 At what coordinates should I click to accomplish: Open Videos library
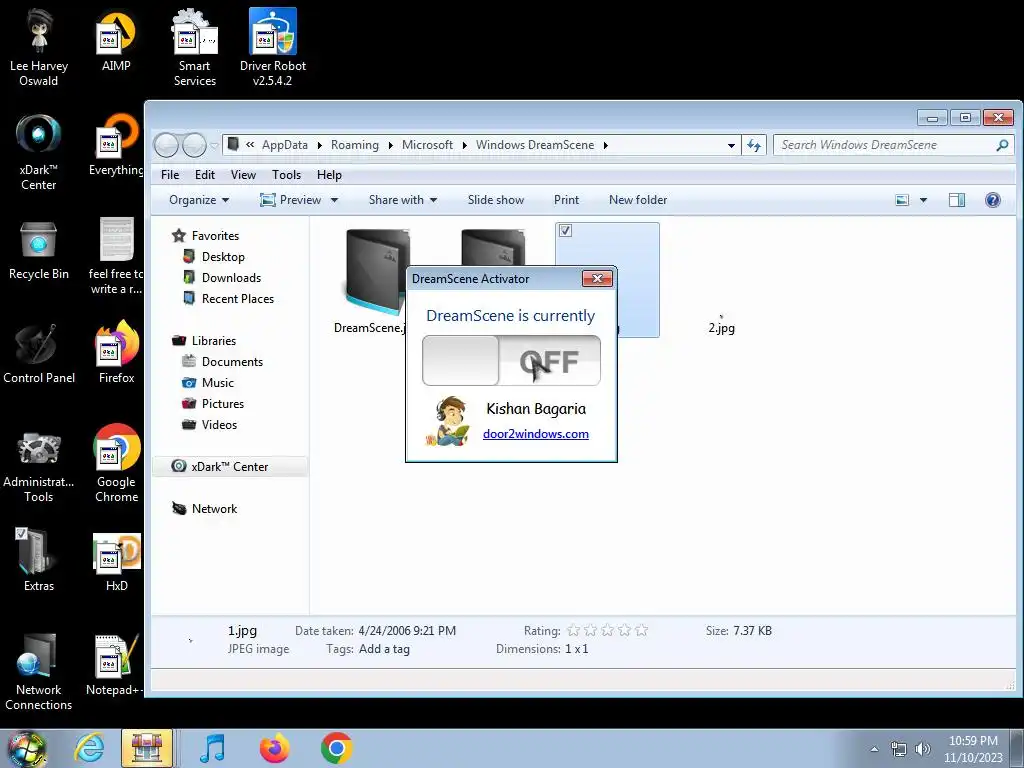[219, 424]
